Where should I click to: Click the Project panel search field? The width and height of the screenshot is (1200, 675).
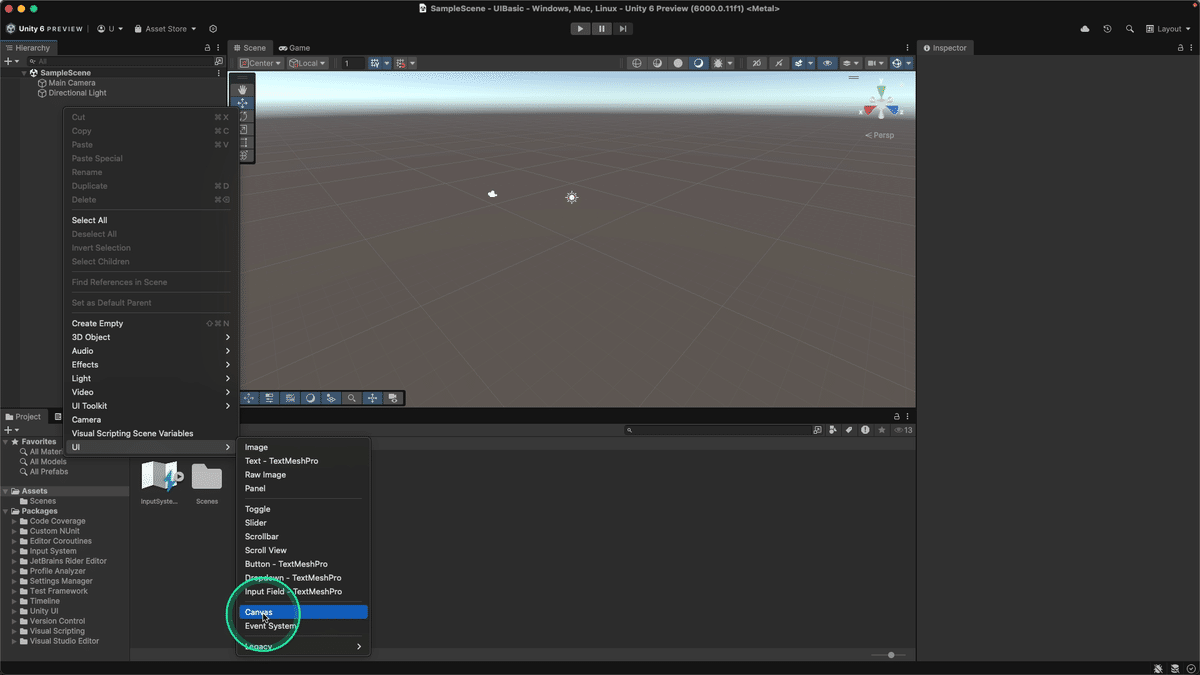coord(716,430)
